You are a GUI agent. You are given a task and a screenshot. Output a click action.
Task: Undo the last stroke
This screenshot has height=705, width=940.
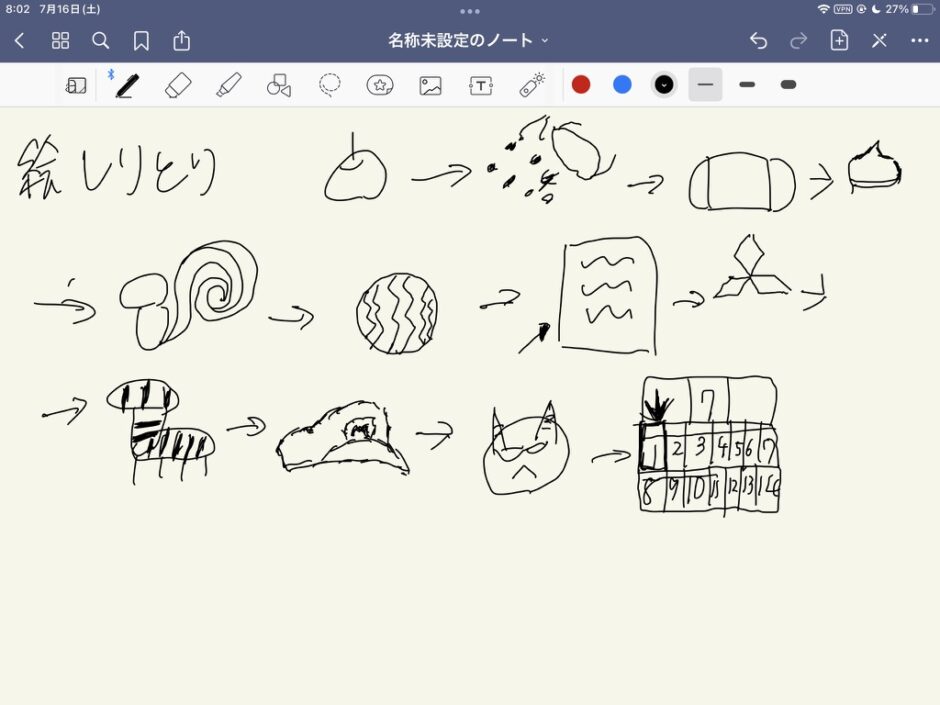(x=758, y=40)
